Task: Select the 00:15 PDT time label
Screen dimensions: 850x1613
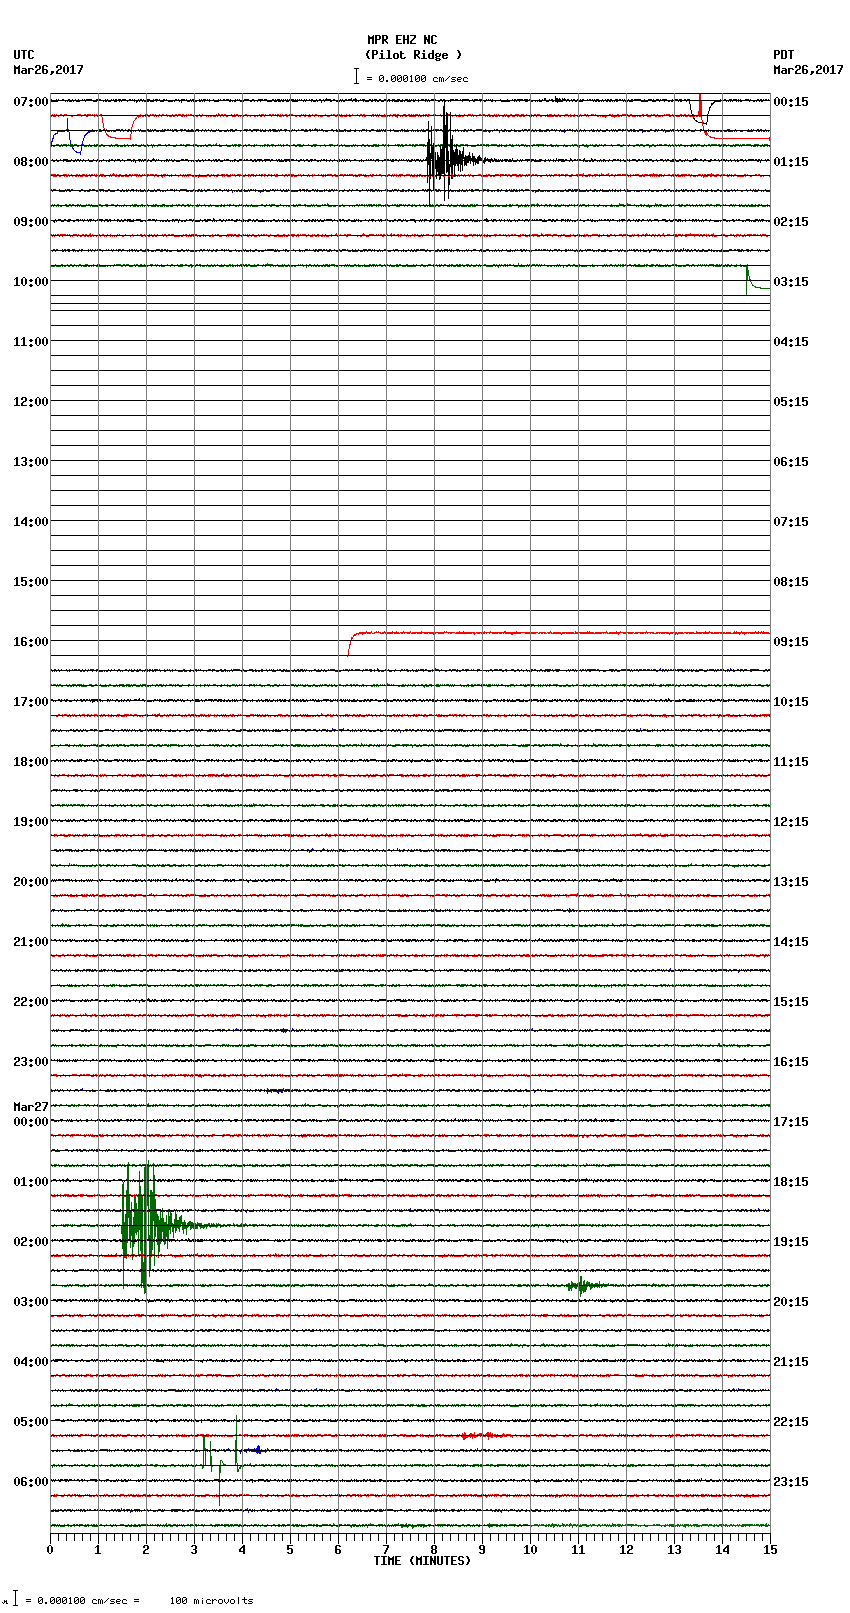Action: (x=791, y=102)
